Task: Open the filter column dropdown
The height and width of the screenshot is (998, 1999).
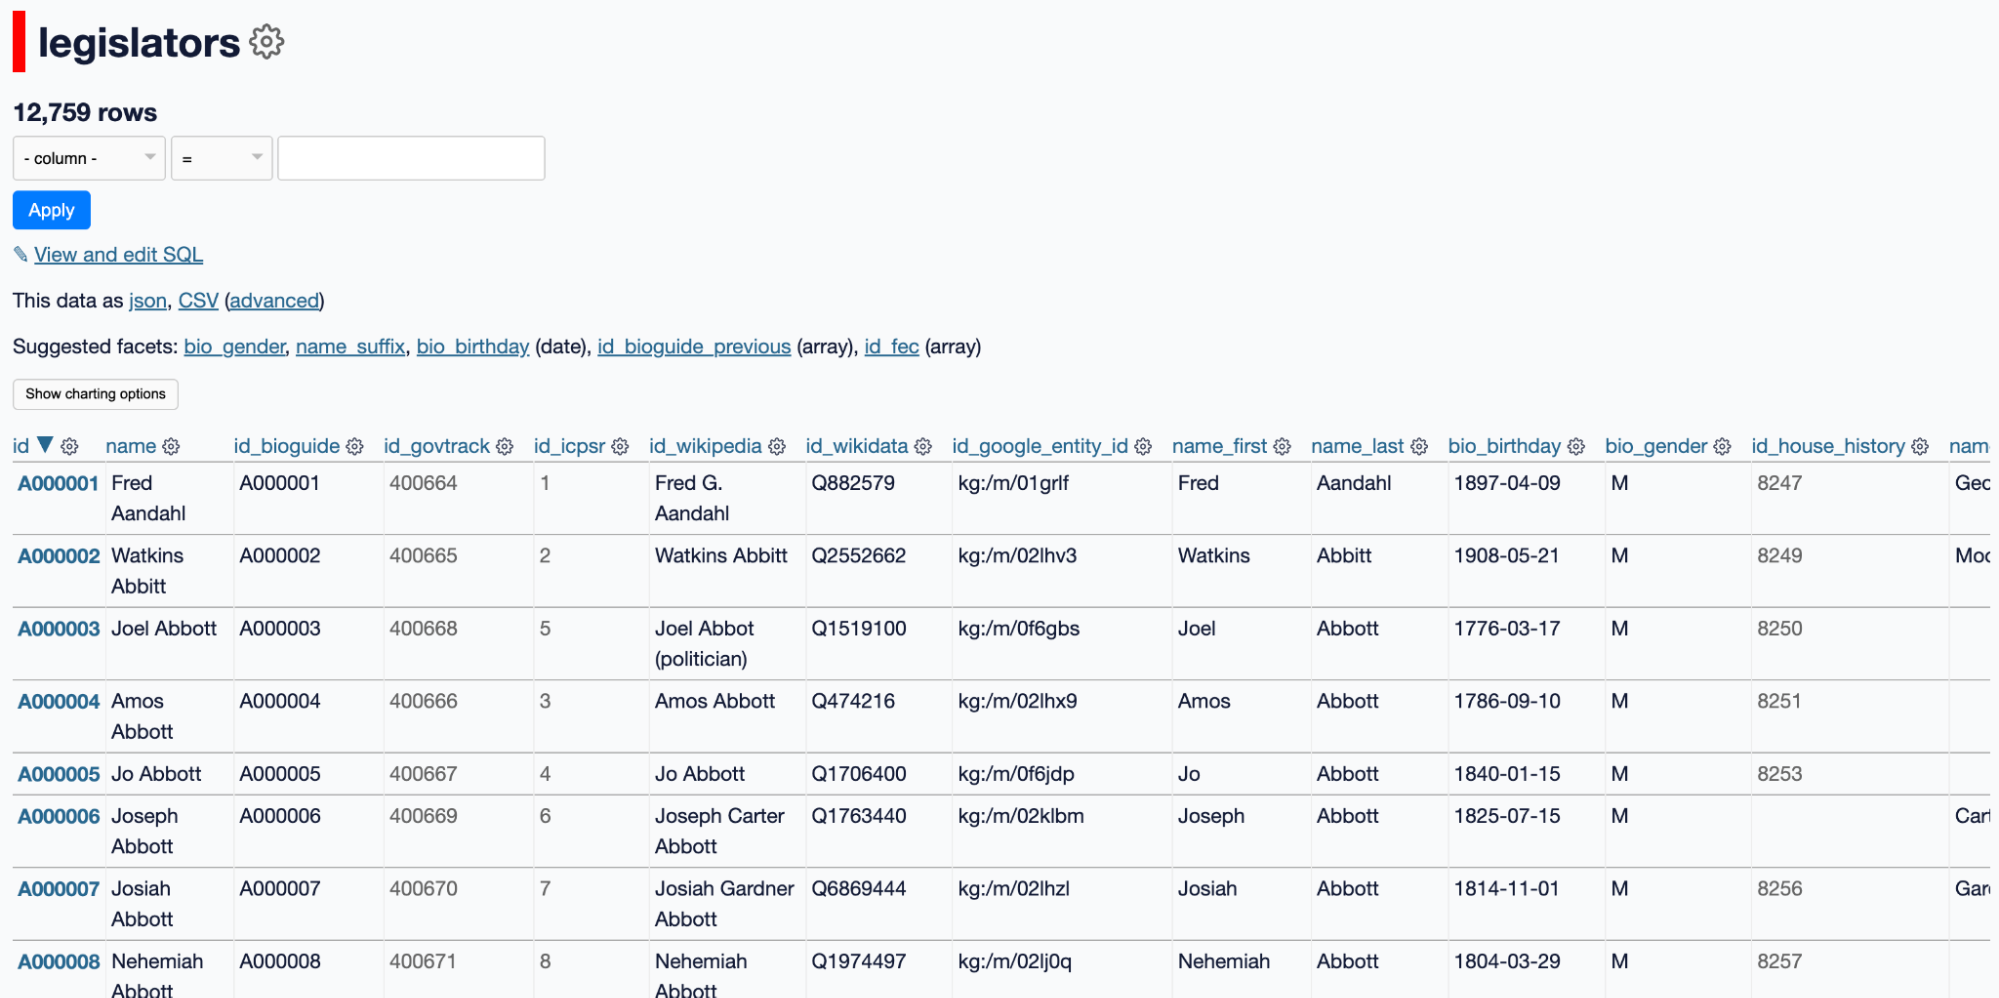Action: pos(89,158)
